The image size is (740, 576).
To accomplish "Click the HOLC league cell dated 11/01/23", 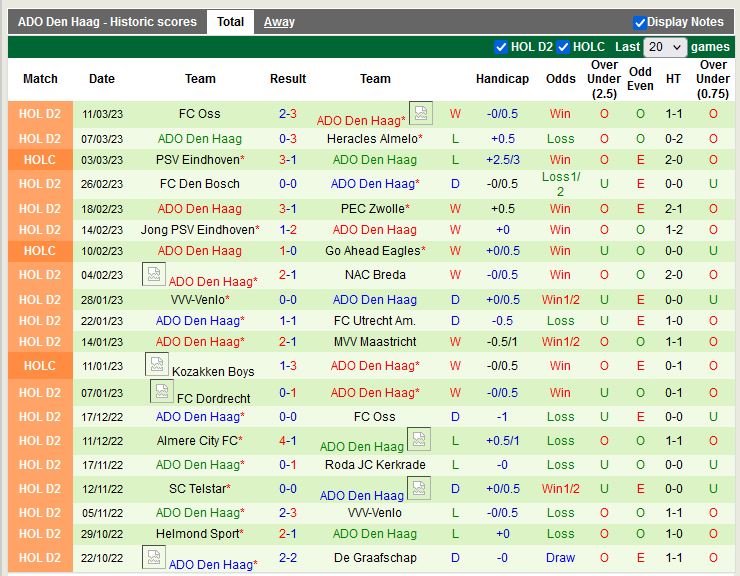I will (40, 365).
